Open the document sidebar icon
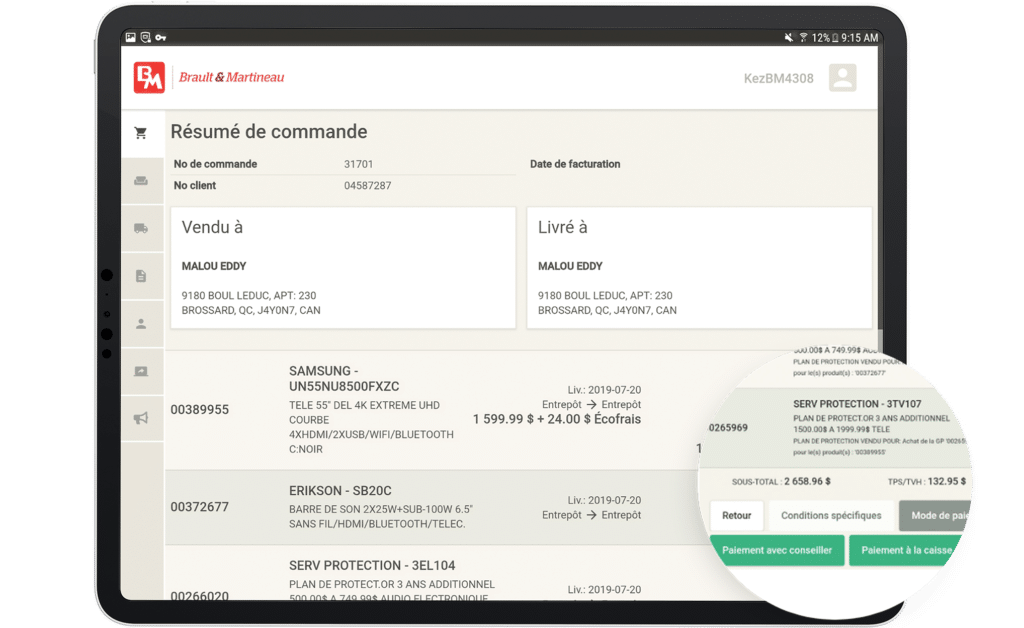Viewport: 1024px width, 628px height. click(141, 276)
